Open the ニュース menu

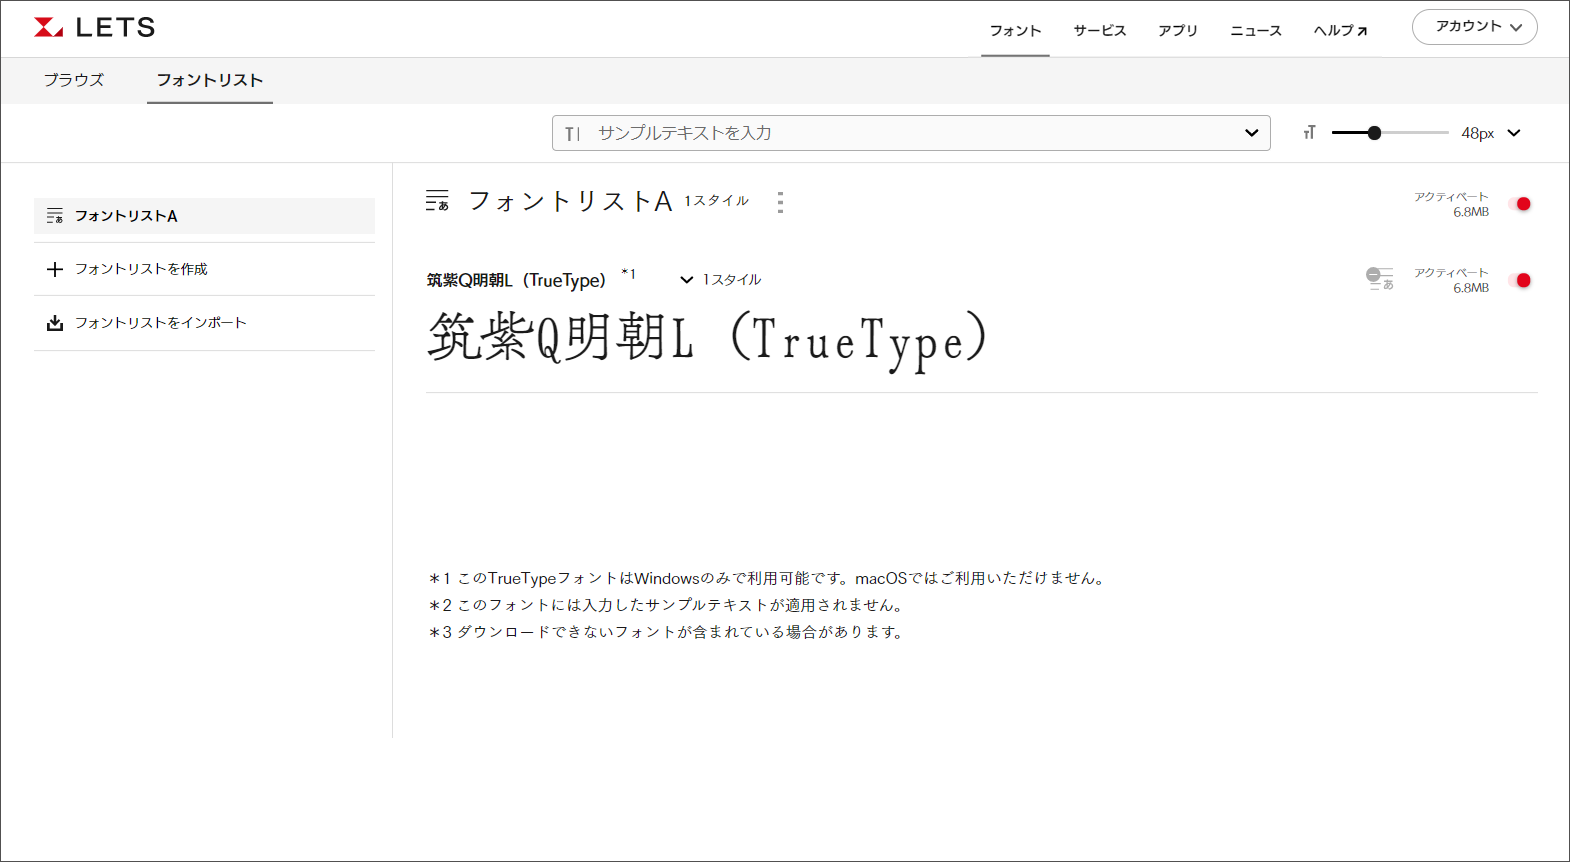click(1256, 30)
